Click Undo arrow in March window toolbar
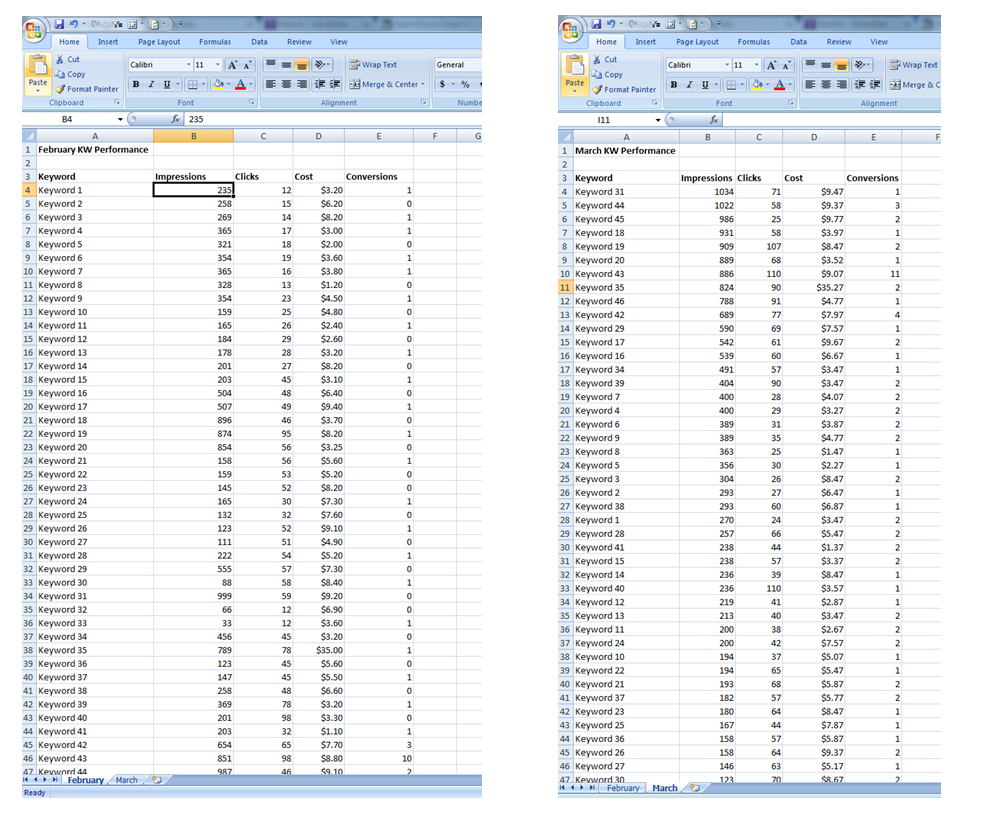The width and height of the screenshot is (988, 814). pos(611,24)
